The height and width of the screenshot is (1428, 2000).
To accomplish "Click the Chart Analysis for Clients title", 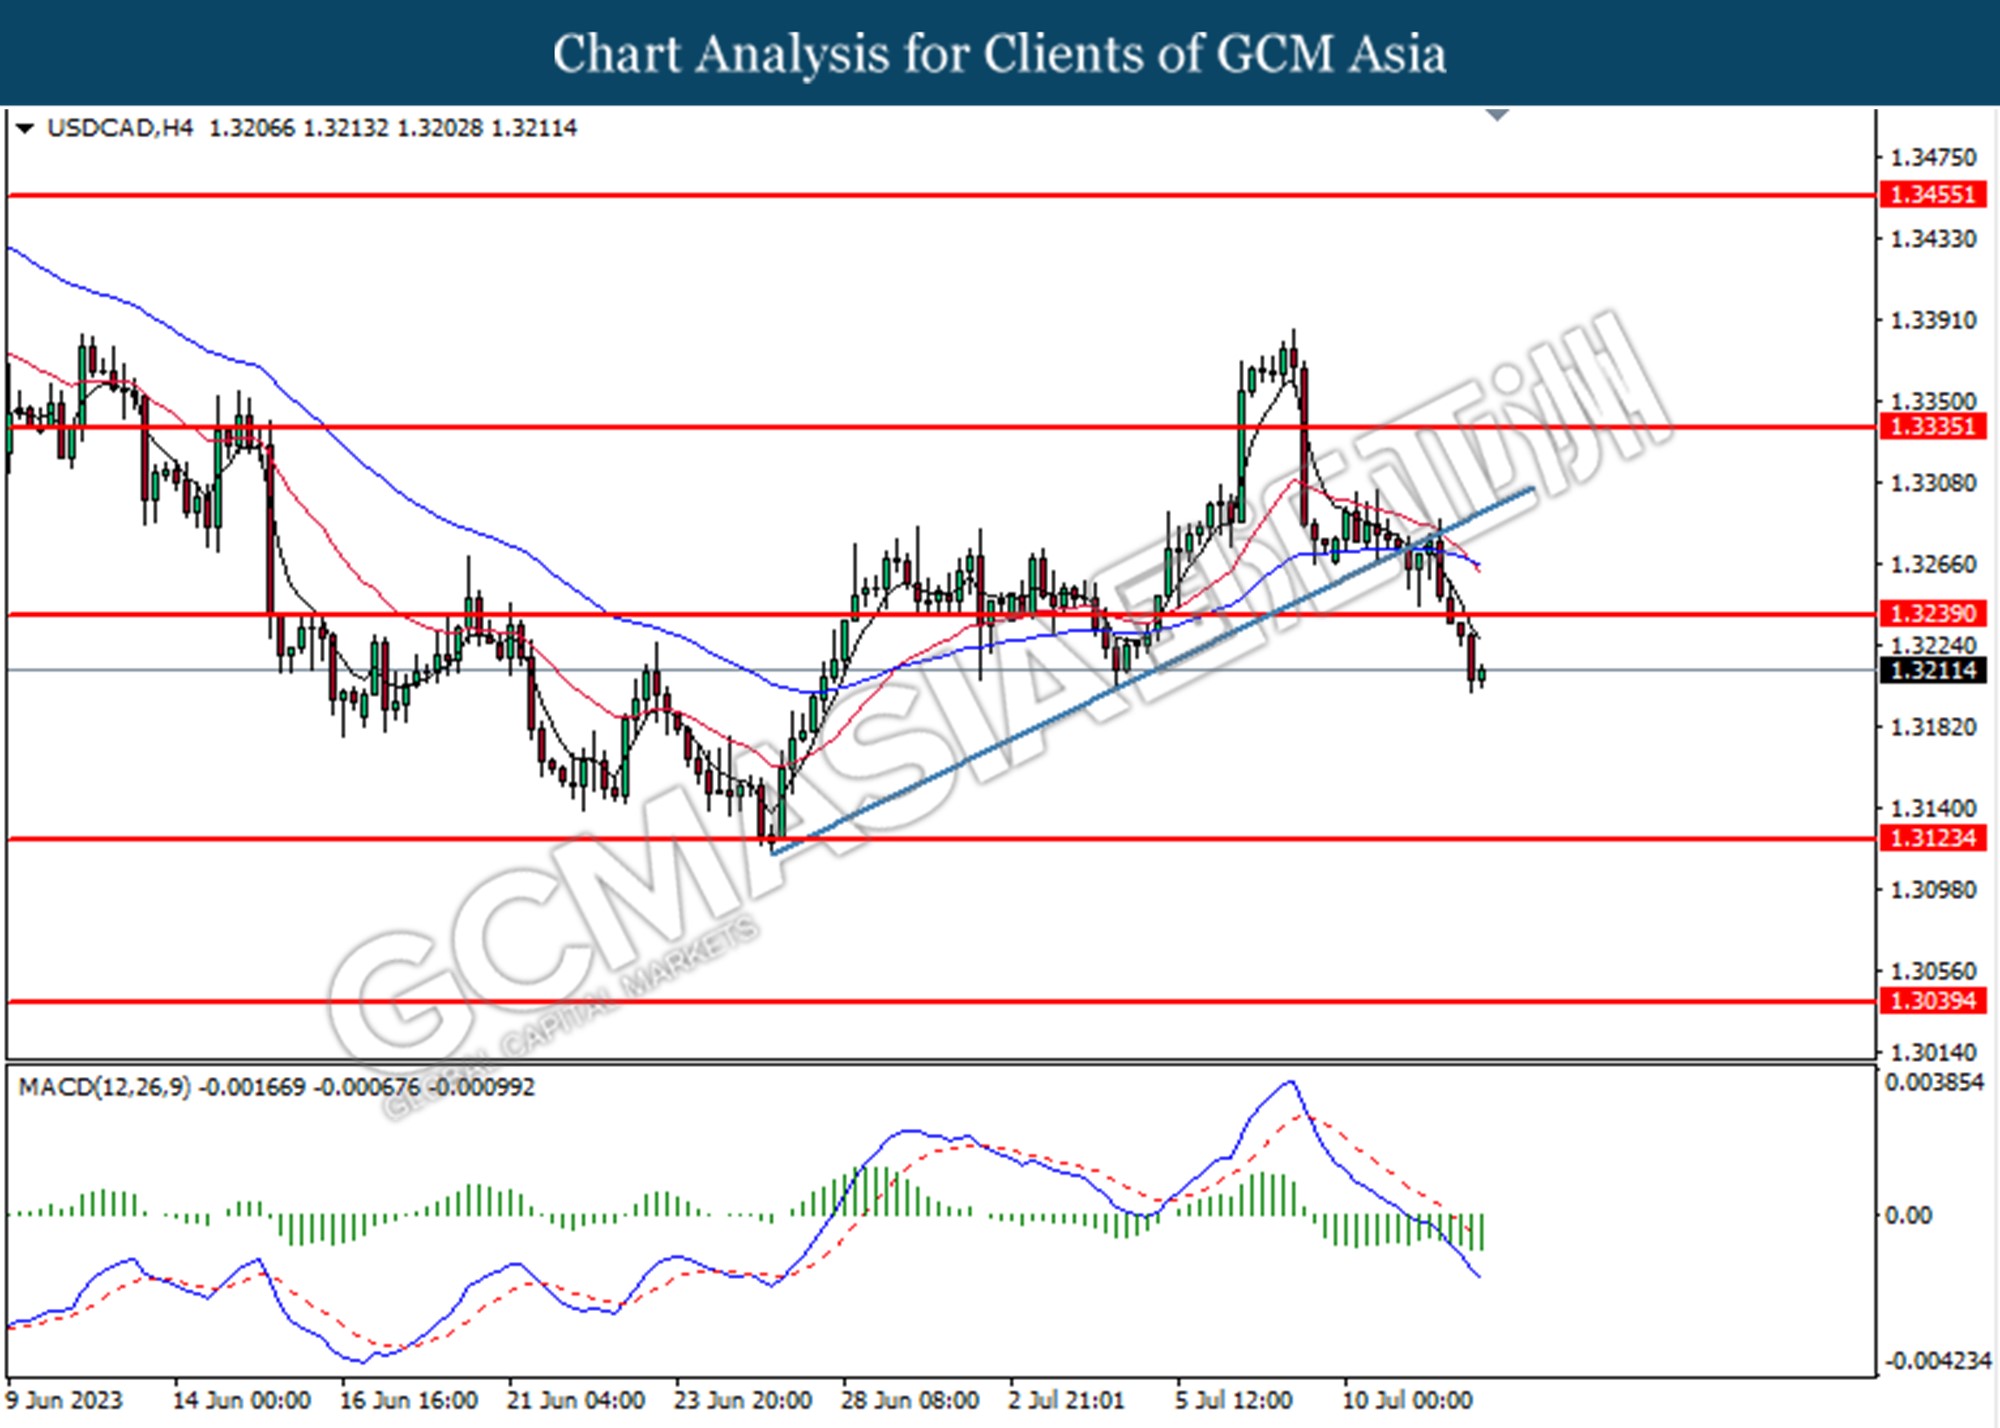I will [x=999, y=53].
